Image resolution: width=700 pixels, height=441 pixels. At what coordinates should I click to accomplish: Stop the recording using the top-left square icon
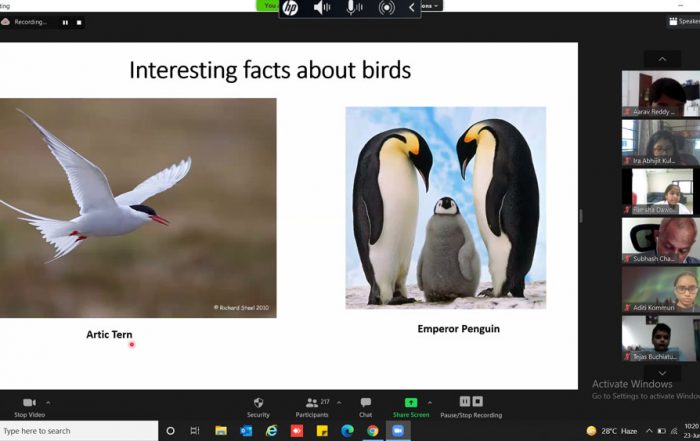[x=79, y=22]
